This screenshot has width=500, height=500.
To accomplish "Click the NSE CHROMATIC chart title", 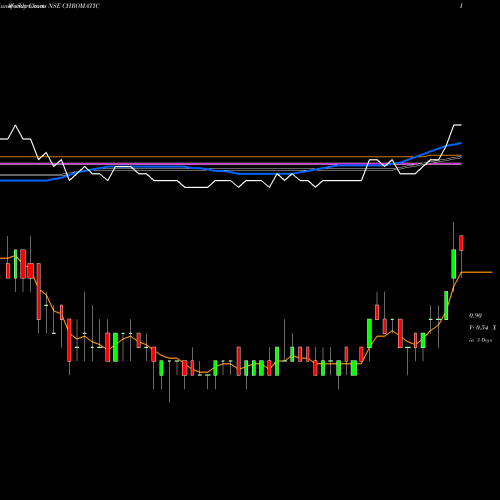I will pyautogui.click(x=74, y=6).
